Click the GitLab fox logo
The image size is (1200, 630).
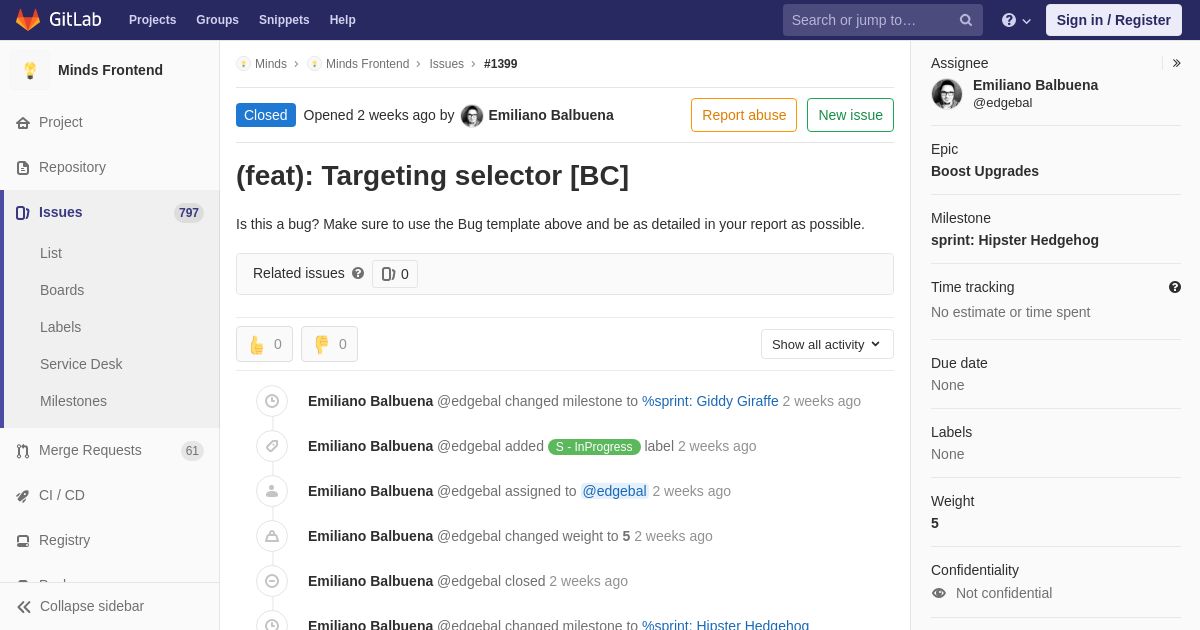pos(28,20)
